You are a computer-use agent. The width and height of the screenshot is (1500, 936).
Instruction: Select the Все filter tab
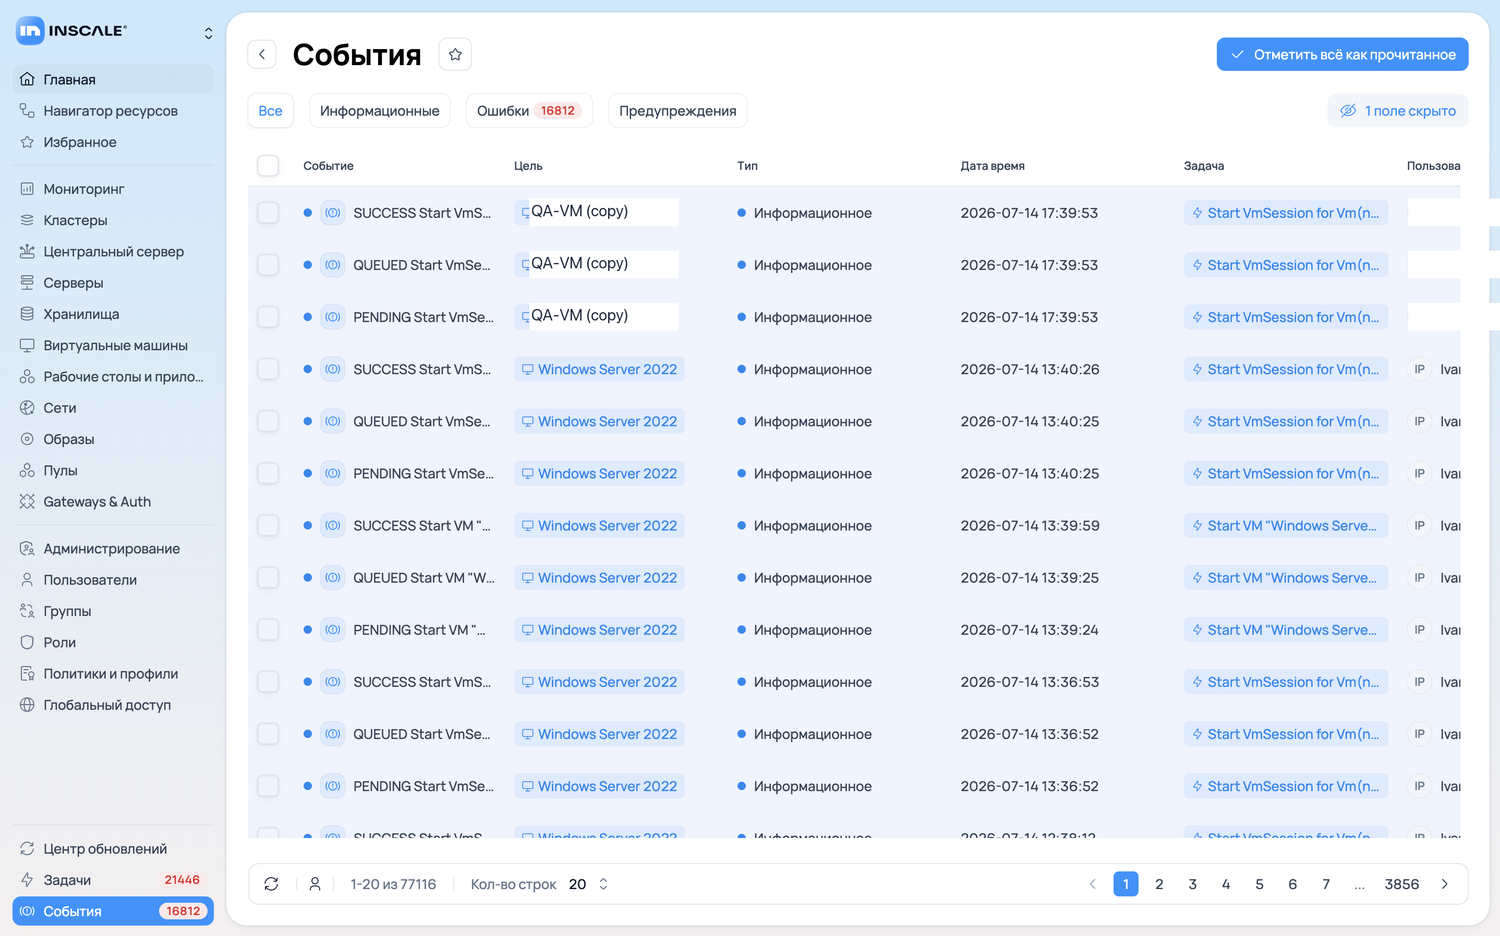click(x=270, y=111)
